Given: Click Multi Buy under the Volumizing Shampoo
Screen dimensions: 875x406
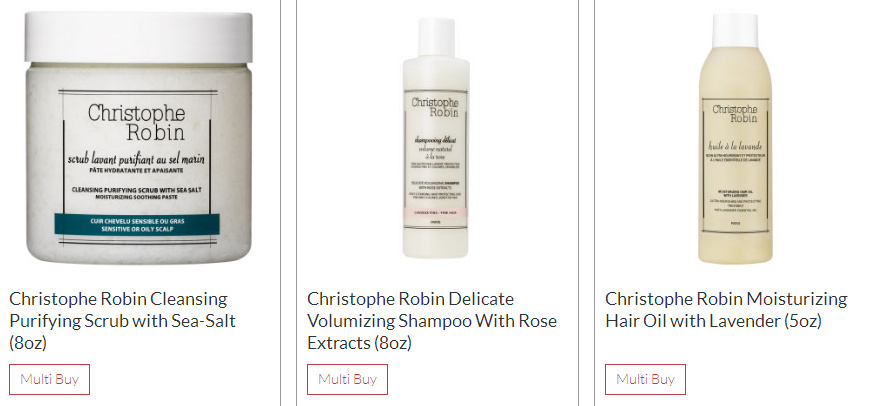Looking at the screenshot, I should pyautogui.click(x=348, y=379).
